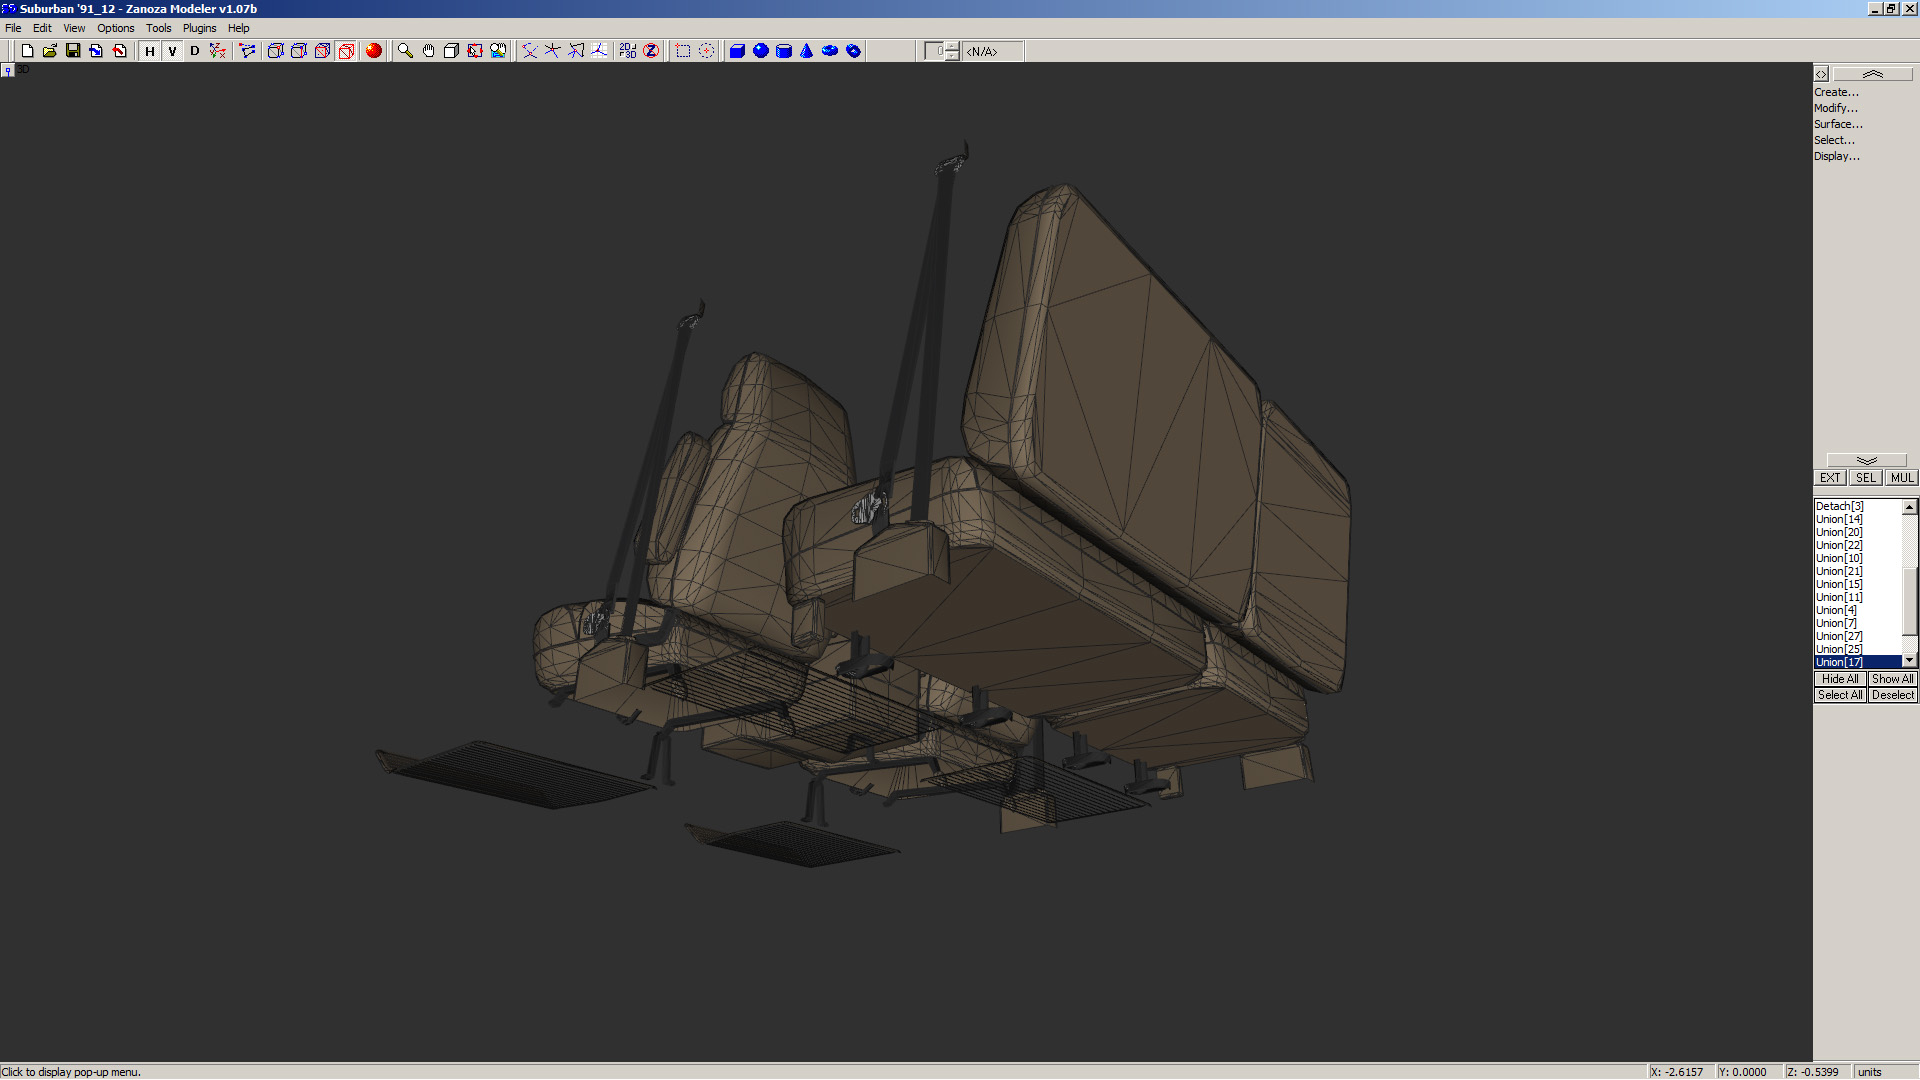Click the command panel scroll-up chevron bar
The height and width of the screenshot is (1080, 1920).
(1873, 74)
